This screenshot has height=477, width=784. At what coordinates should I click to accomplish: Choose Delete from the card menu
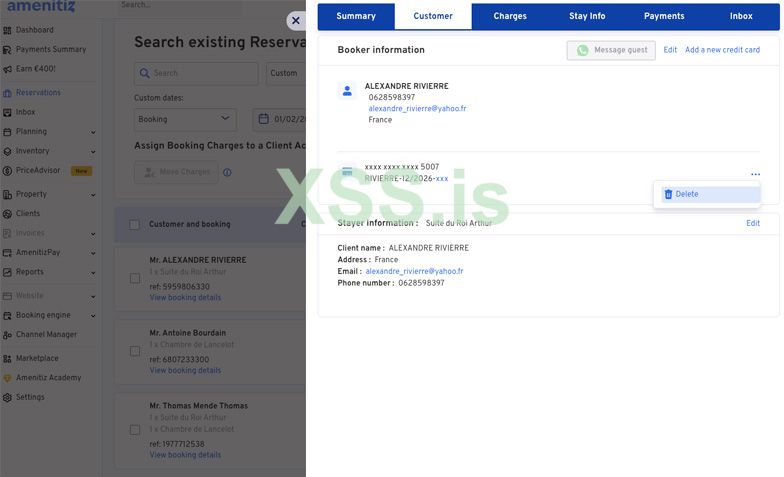pyautogui.click(x=710, y=194)
